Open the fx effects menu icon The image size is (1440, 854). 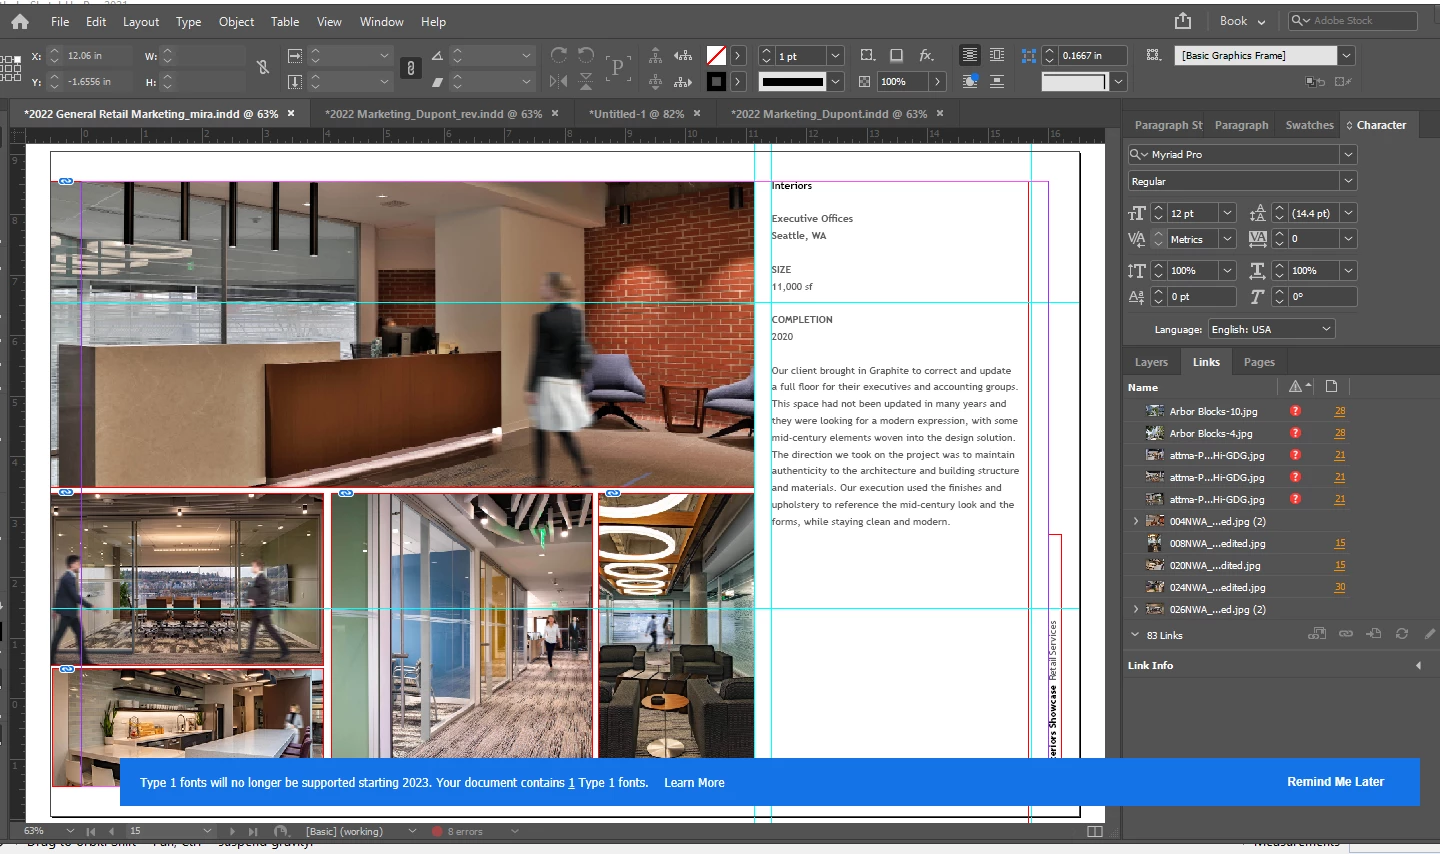[x=926, y=55]
